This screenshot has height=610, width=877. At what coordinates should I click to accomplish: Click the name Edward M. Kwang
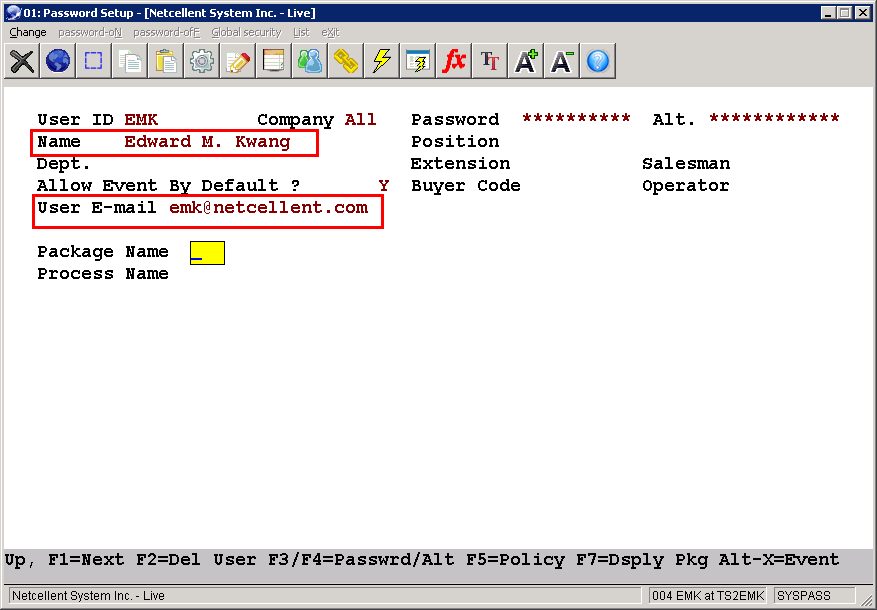tap(207, 141)
